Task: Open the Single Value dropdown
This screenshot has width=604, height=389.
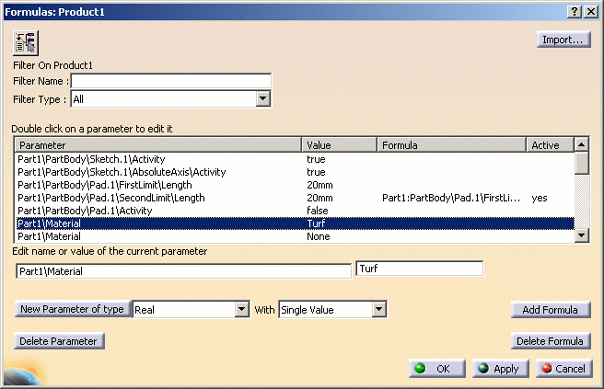Action: 379,309
